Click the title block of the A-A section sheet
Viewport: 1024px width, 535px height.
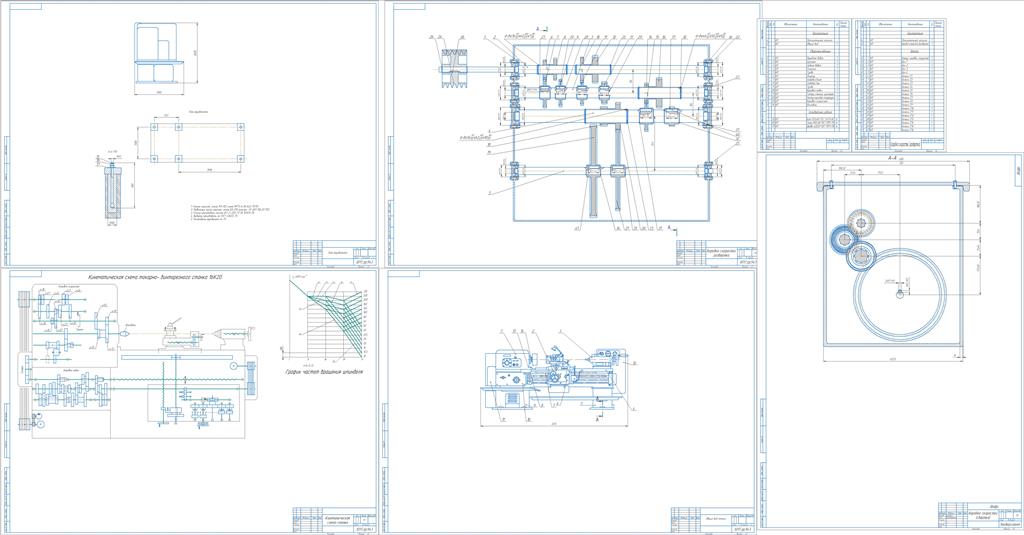click(981, 515)
